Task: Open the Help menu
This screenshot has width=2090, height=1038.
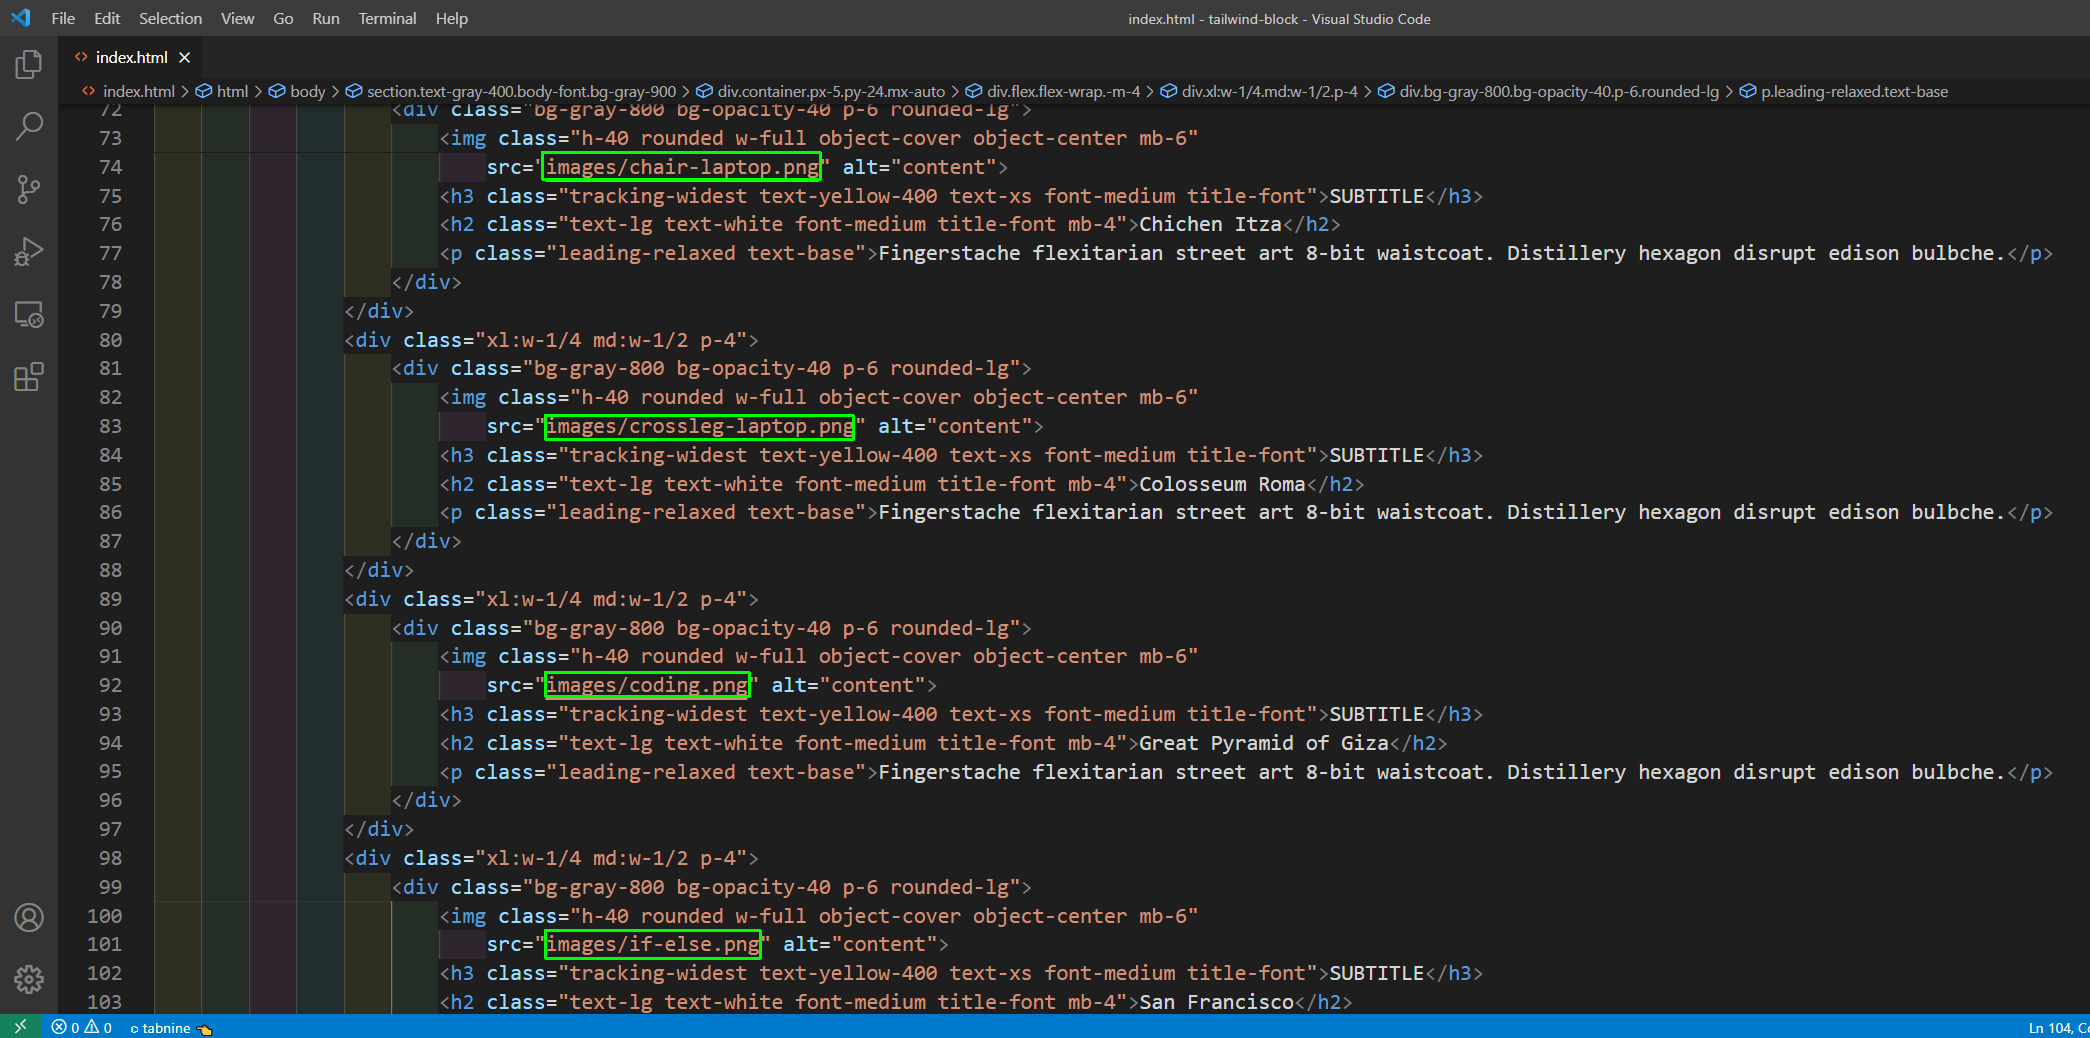Action: [x=452, y=18]
